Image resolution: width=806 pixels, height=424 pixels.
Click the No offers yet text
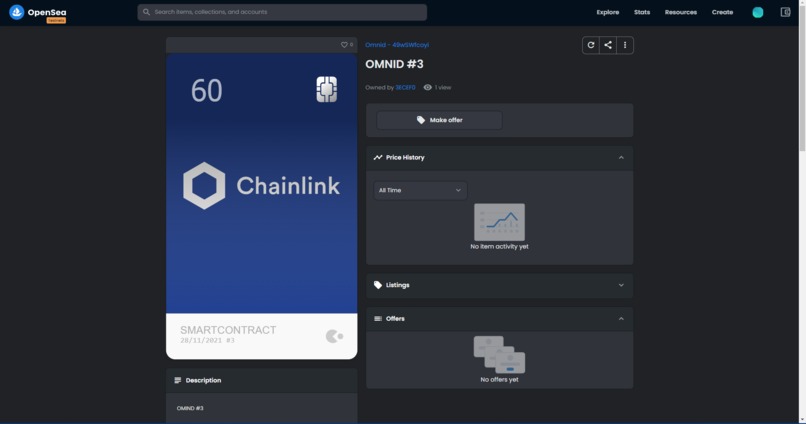pyautogui.click(x=499, y=380)
